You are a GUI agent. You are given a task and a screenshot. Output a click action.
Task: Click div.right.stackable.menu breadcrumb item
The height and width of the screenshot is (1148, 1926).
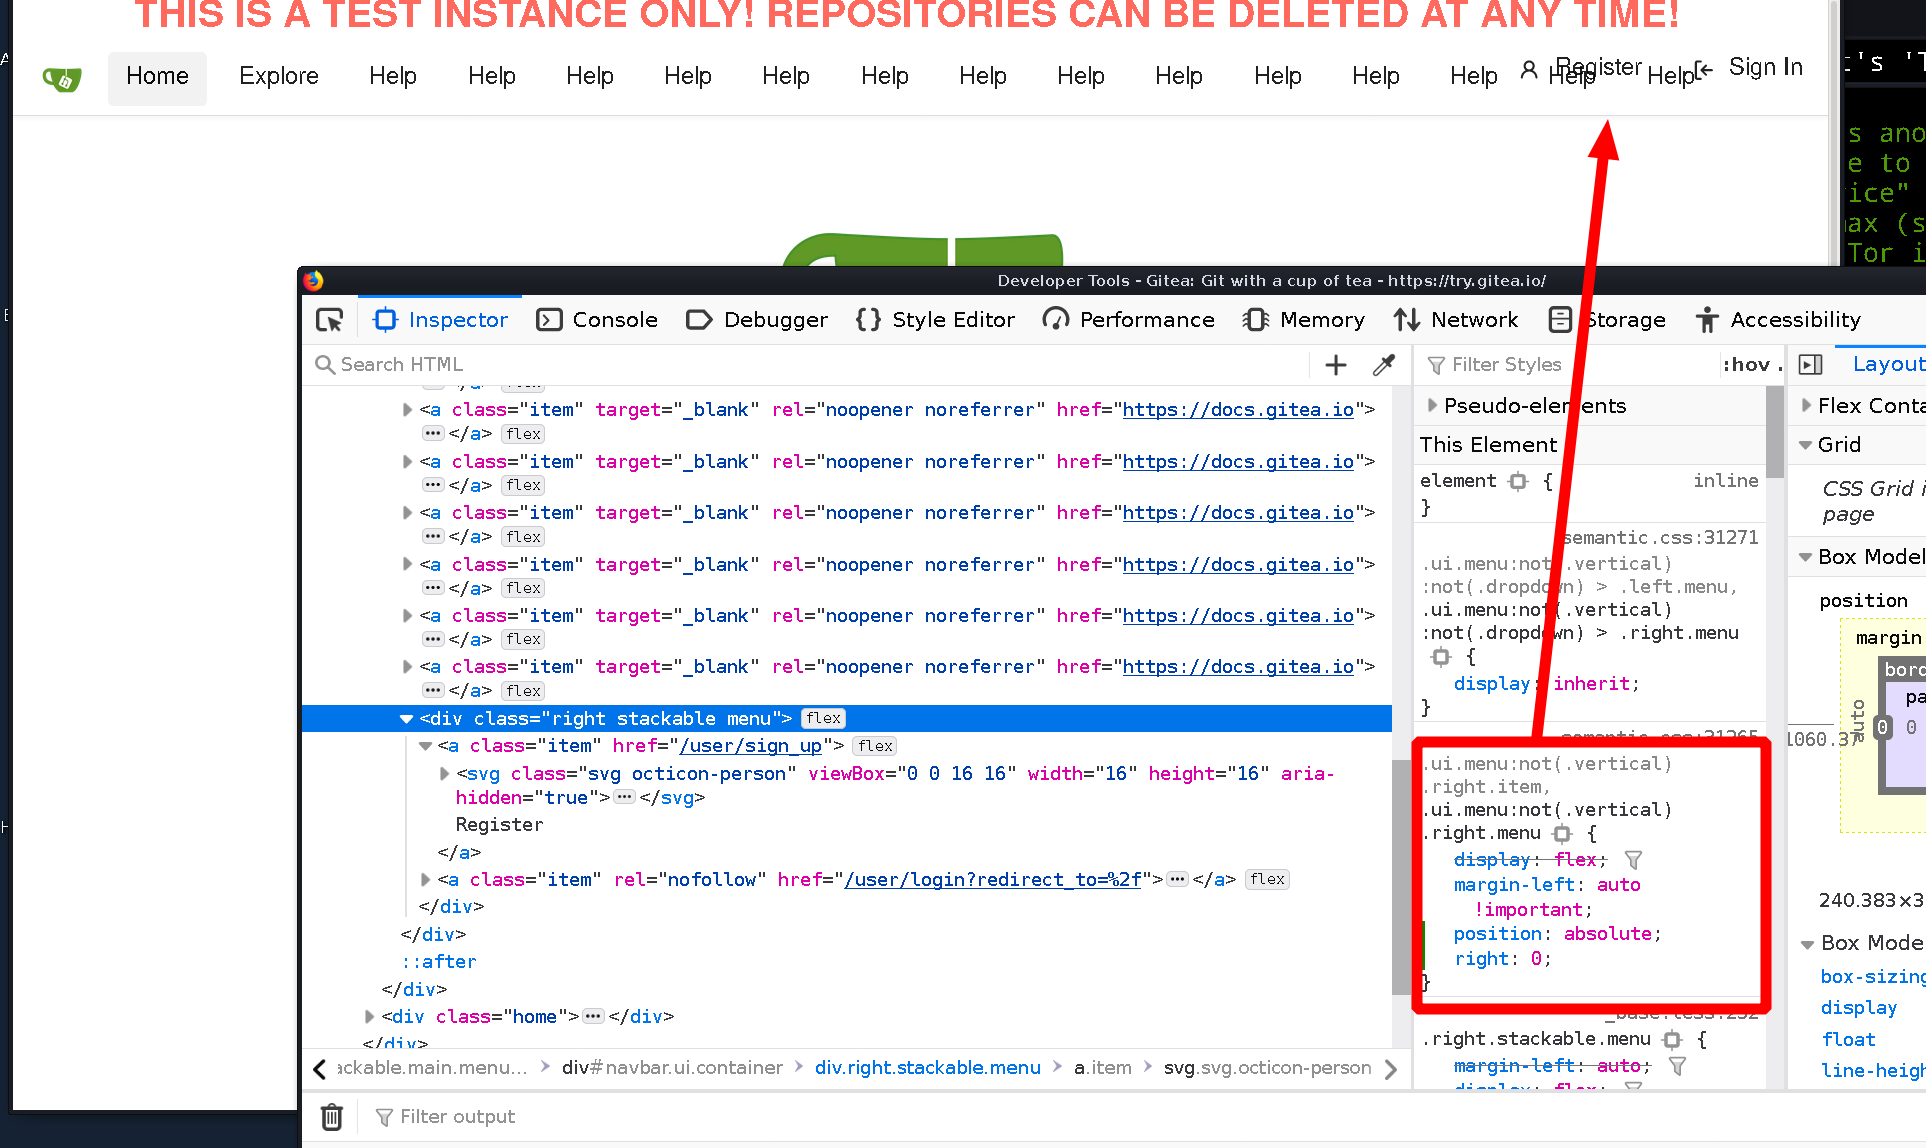[927, 1068]
